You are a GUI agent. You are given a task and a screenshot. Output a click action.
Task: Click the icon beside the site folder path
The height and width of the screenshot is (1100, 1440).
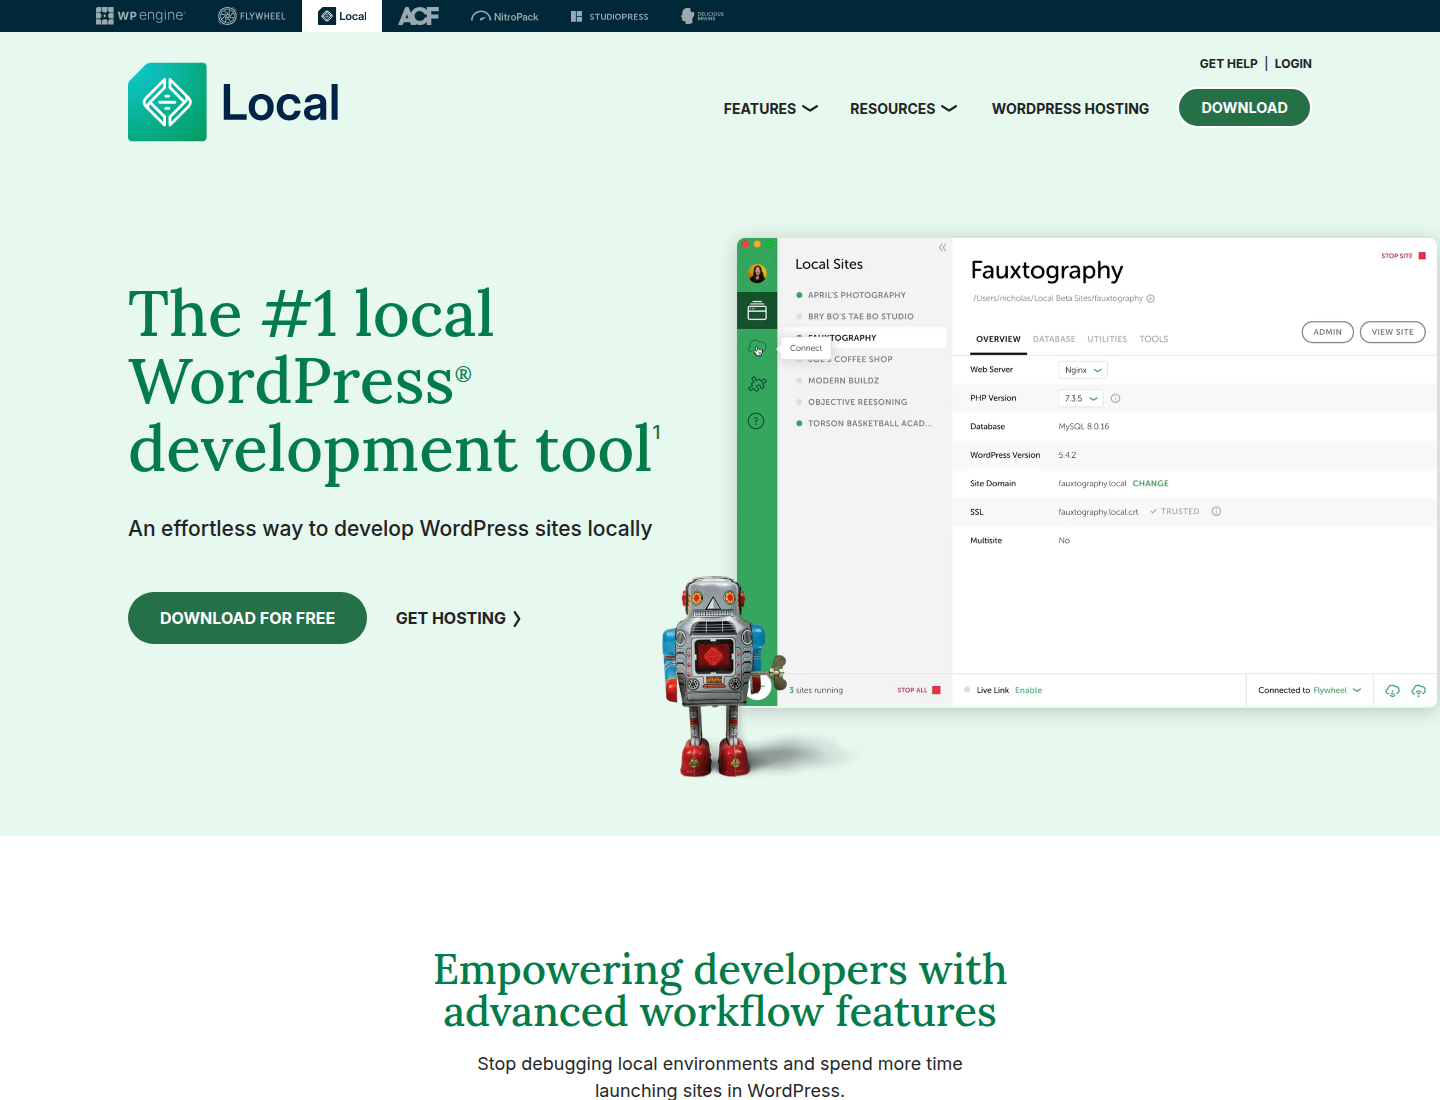coord(1151,298)
